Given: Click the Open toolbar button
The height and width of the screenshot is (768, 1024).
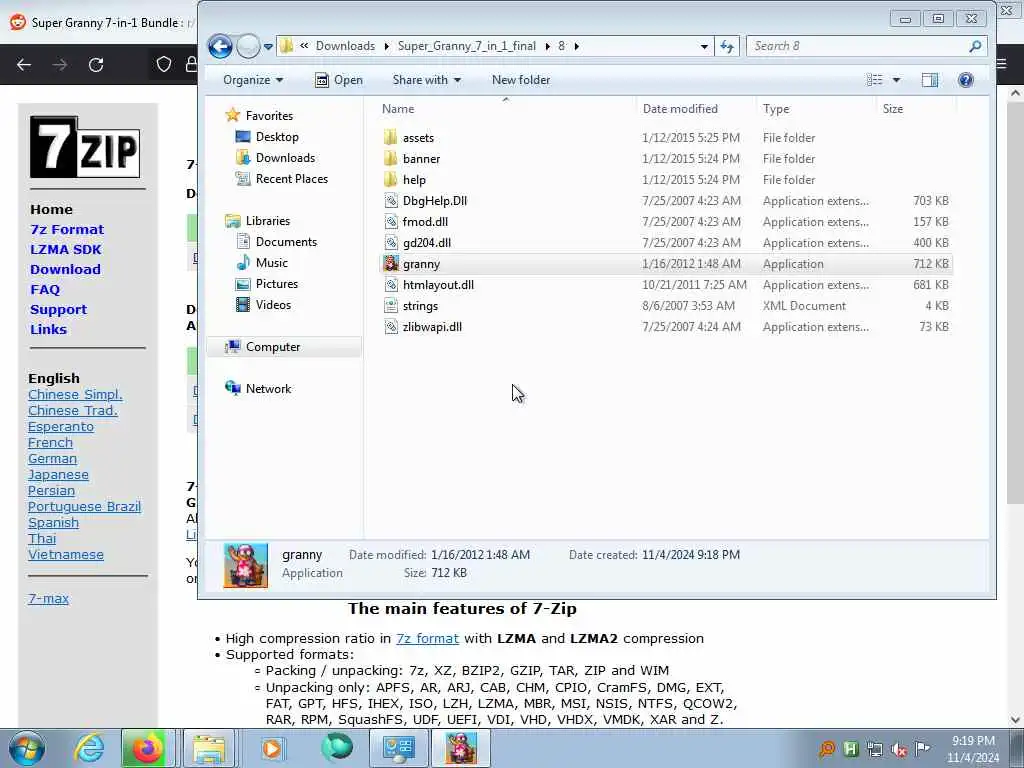Looking at the screenshot, I should [x=339, y=80].
